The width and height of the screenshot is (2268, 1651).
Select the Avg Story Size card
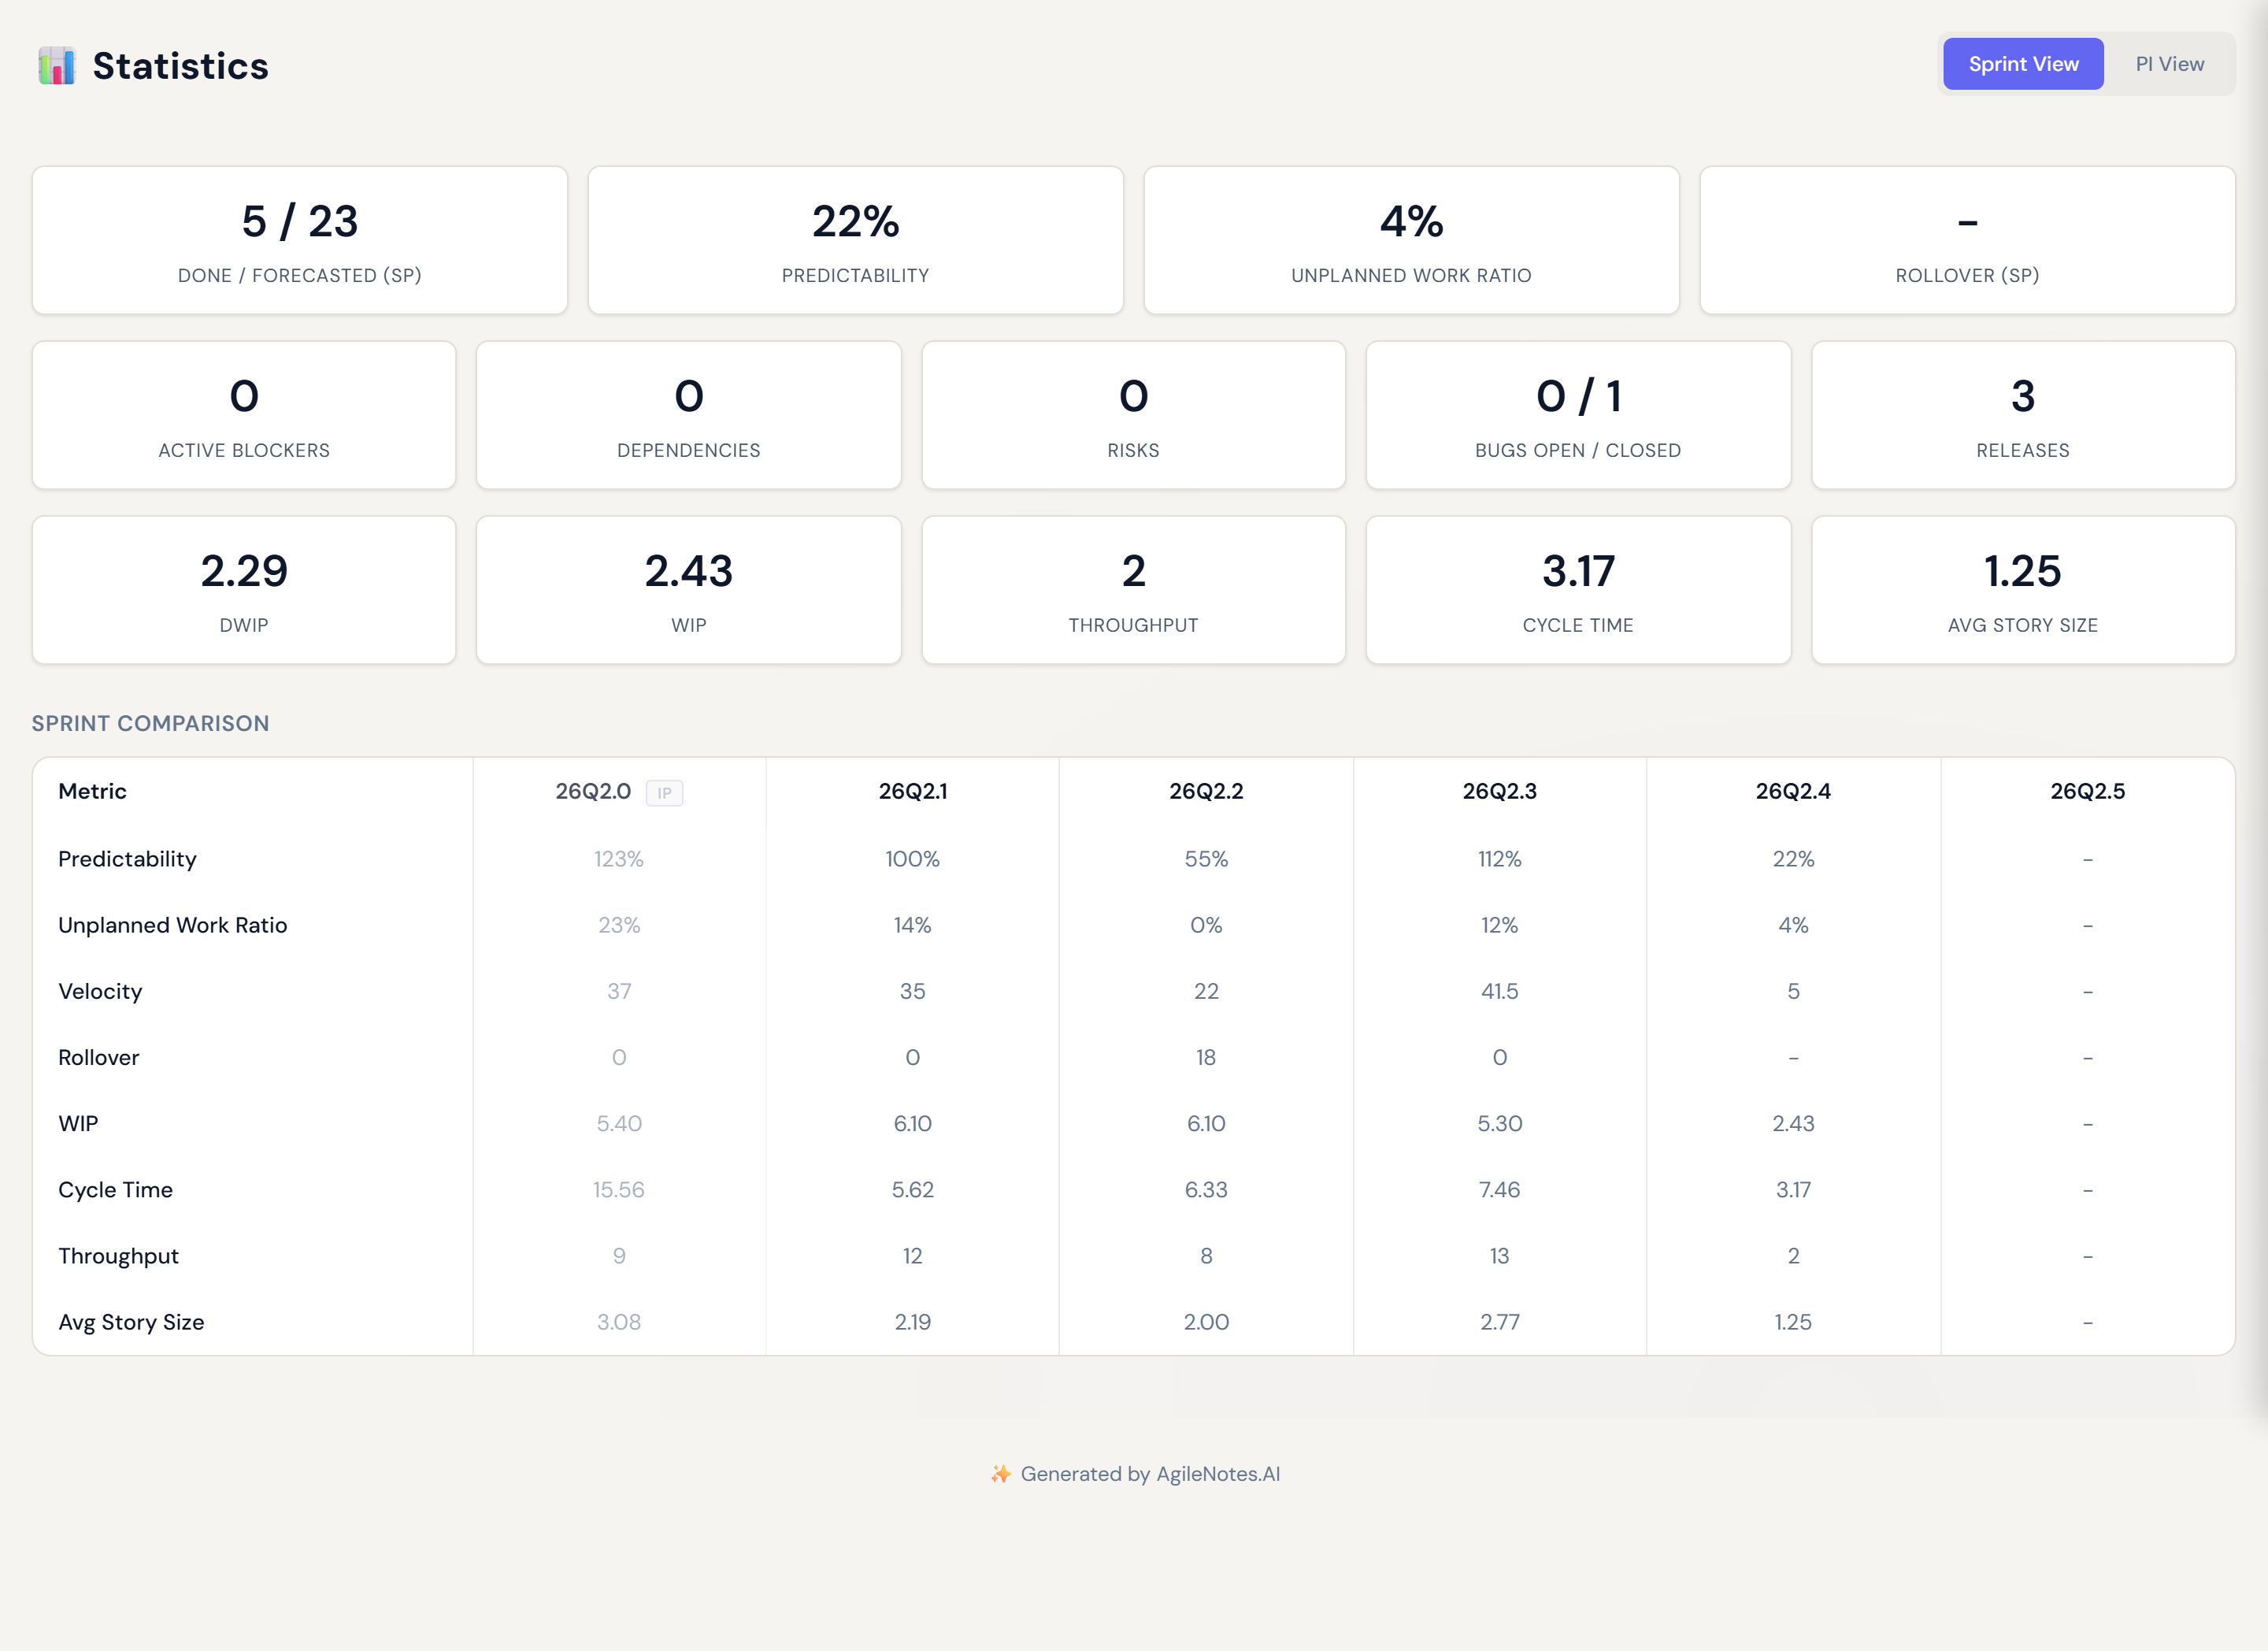(2023, 590)
